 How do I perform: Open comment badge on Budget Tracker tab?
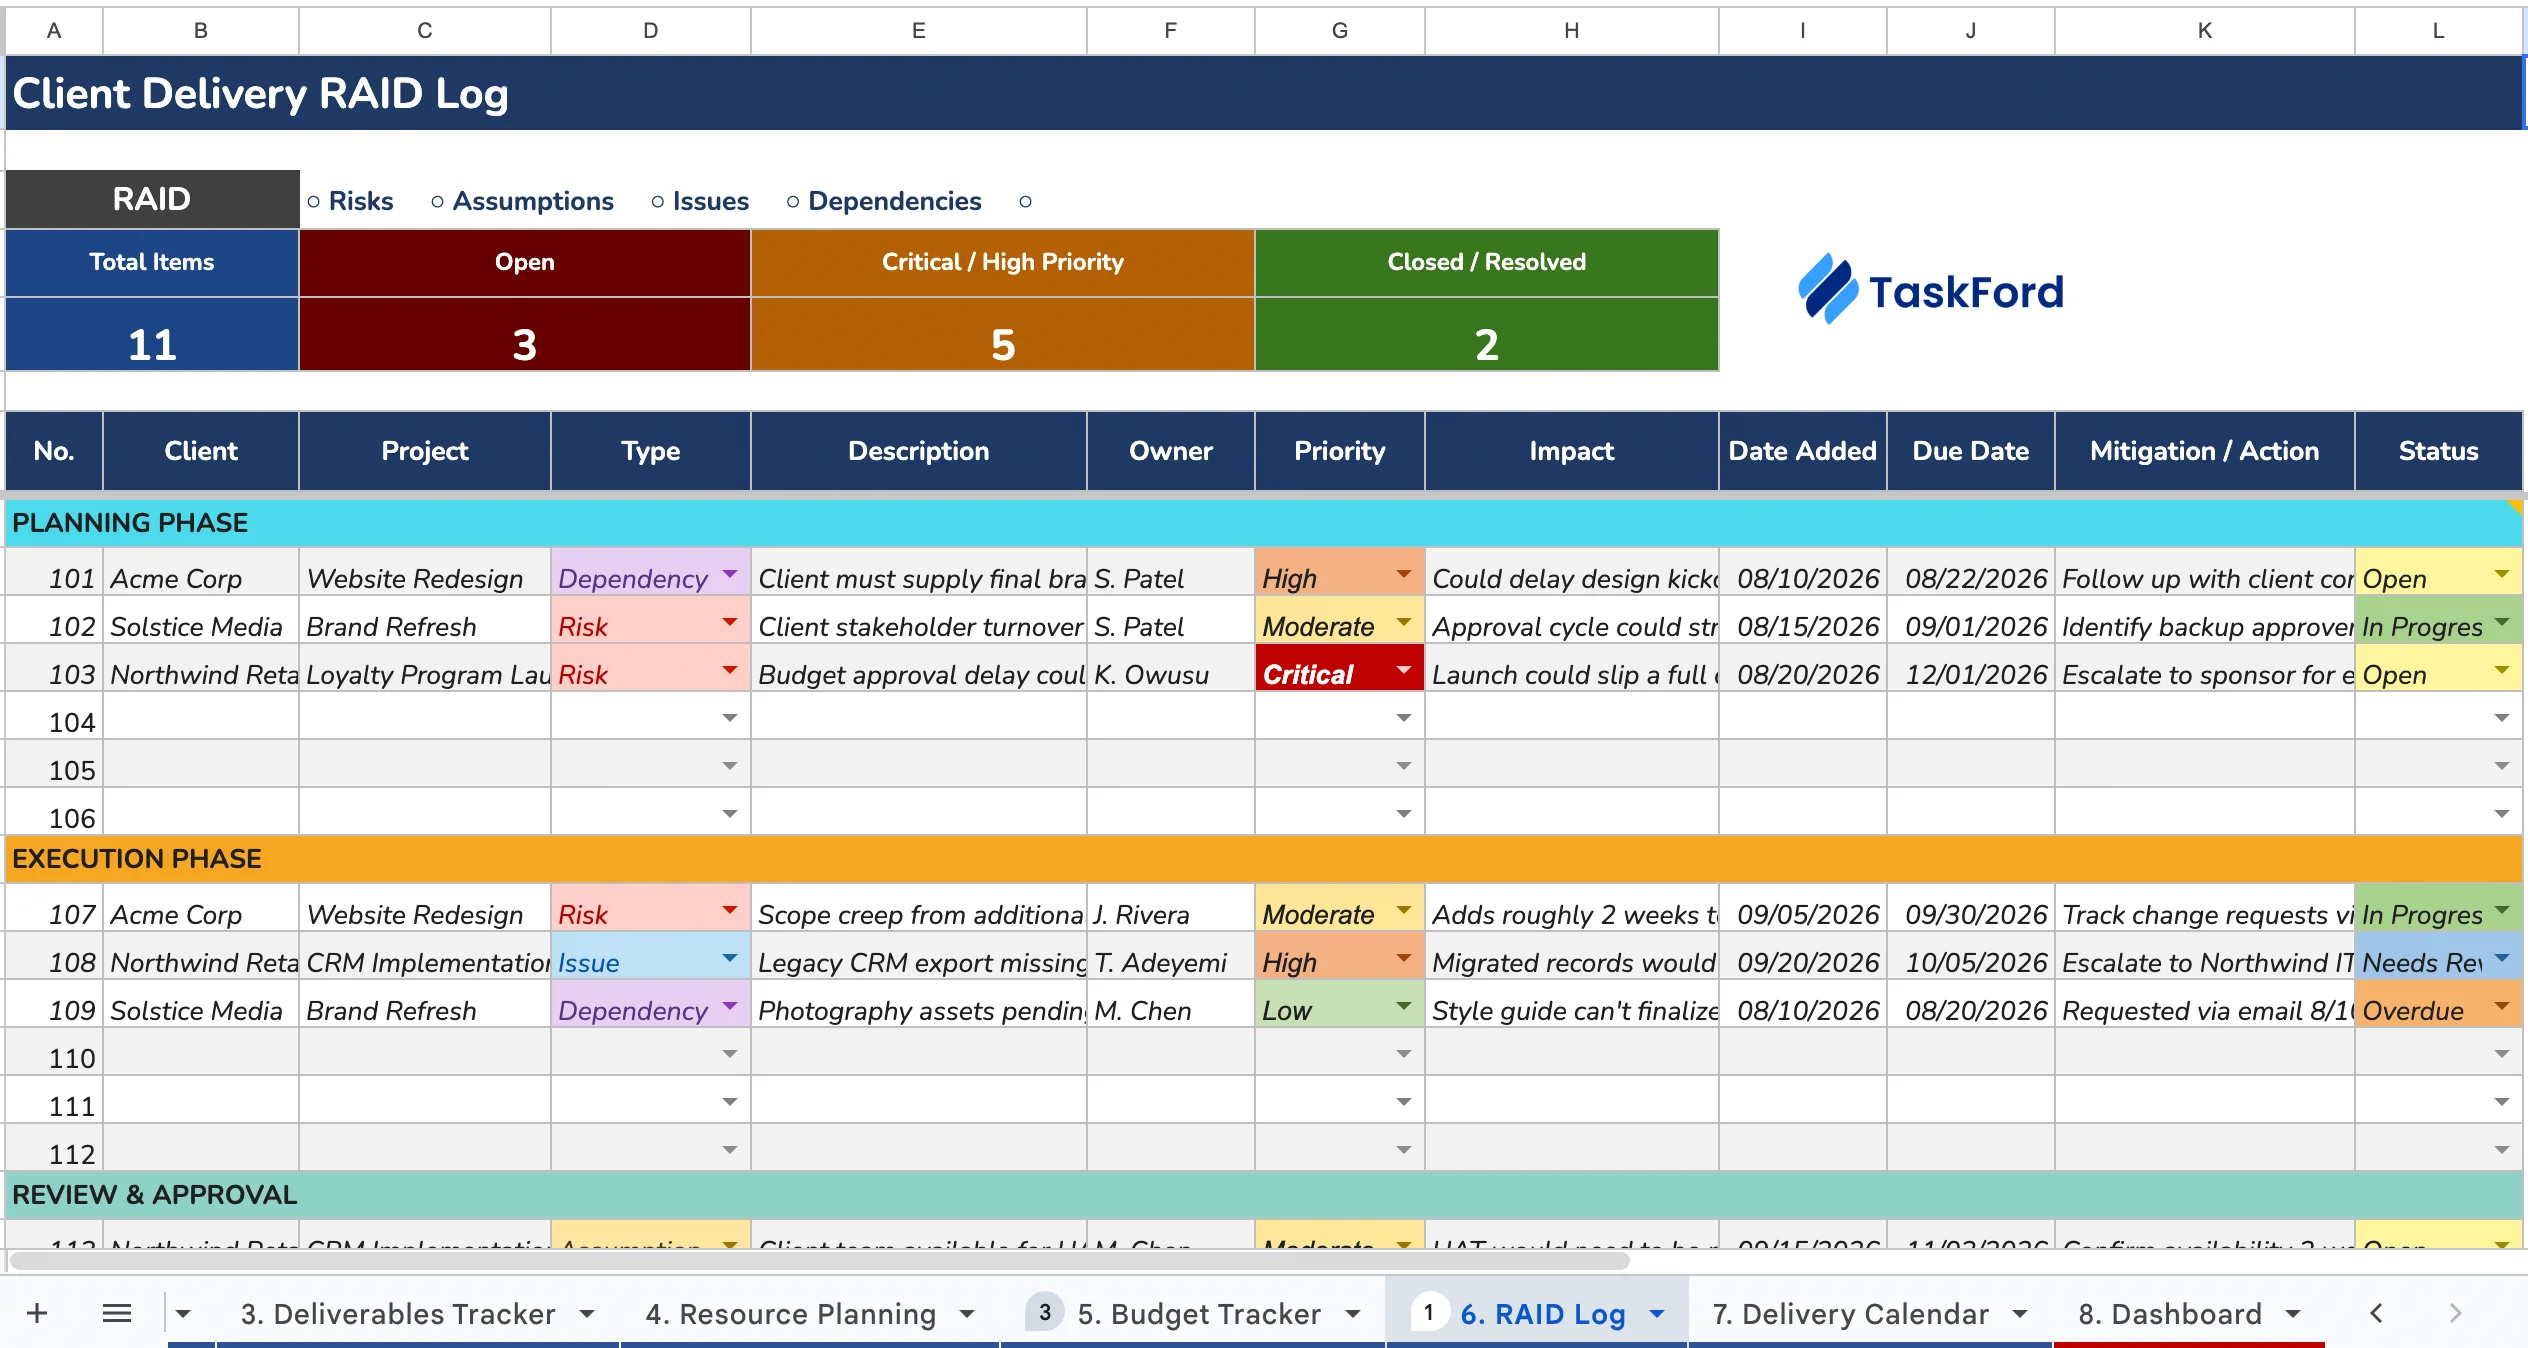(x=1044, y=1313)
